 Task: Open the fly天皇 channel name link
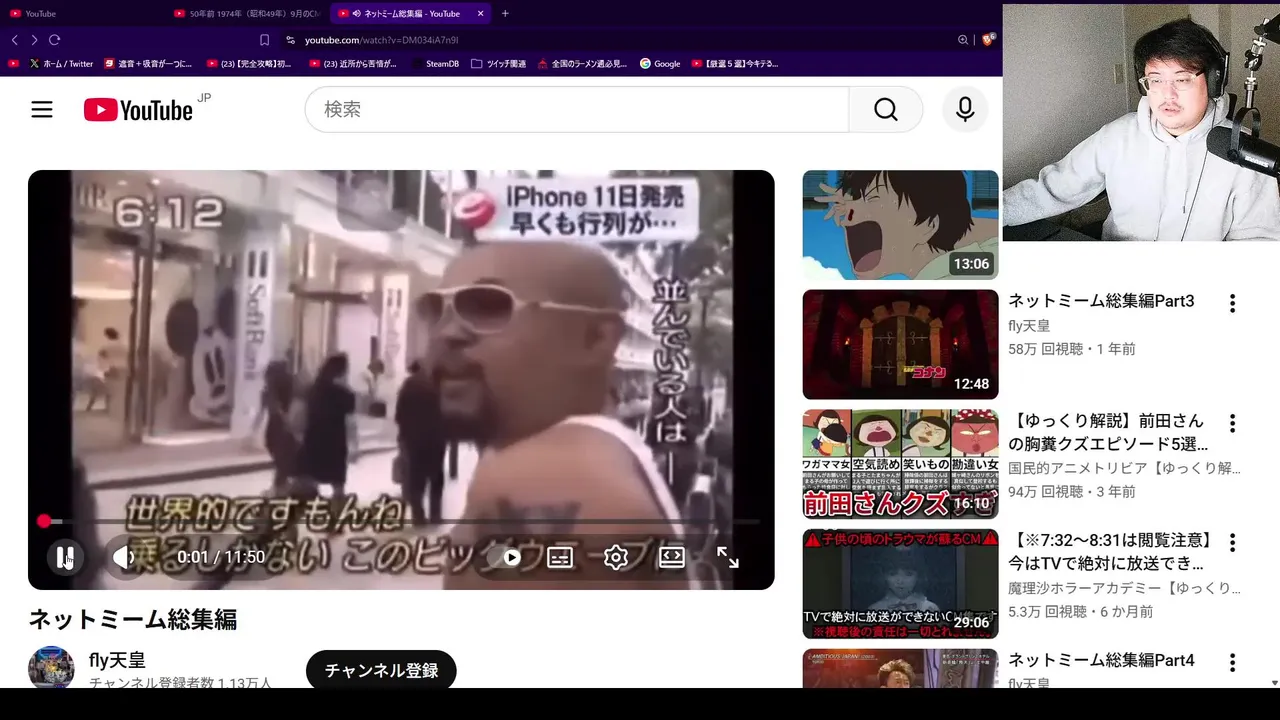point(118,660)
